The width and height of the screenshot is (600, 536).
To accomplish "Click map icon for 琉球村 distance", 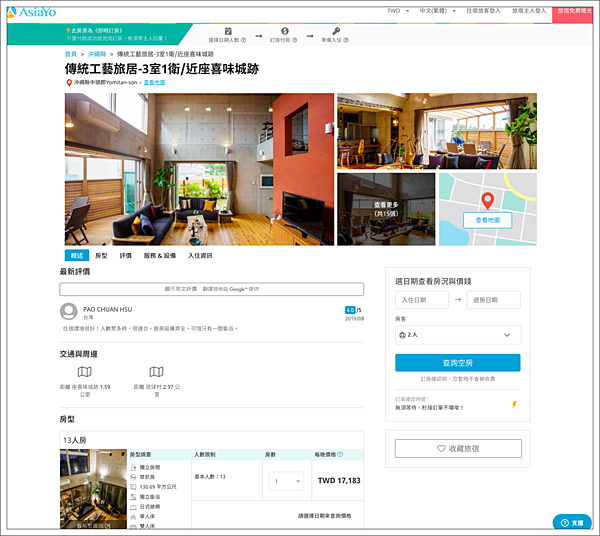I will click(156, 371).
